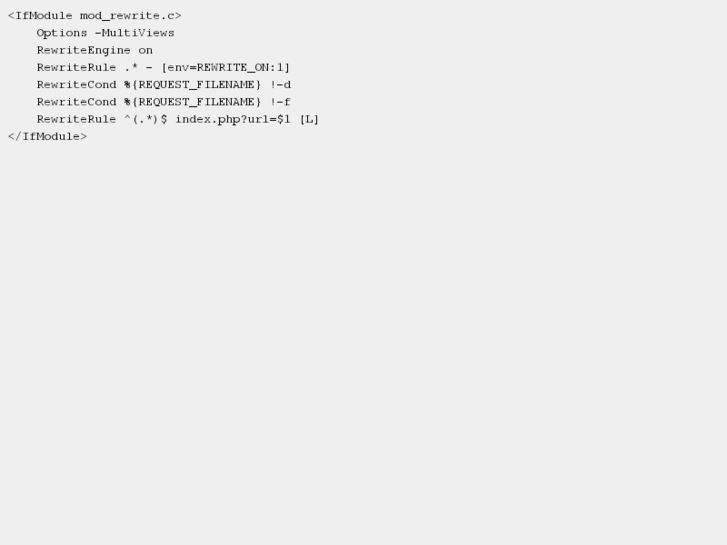Click the ^(.*)$ regex pattern
727x545 pixels.
tap(146, 119)
